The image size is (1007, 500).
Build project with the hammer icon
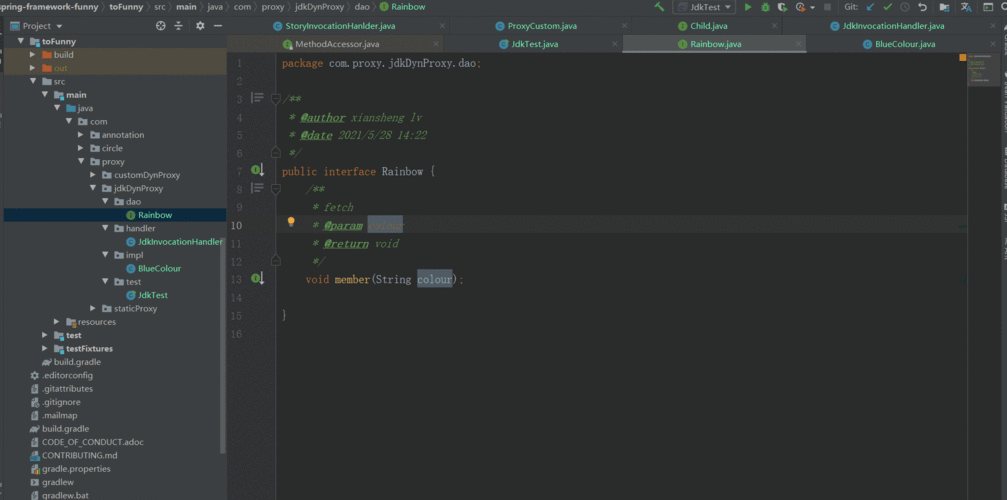pyautogui.click(x=659, y=7)
